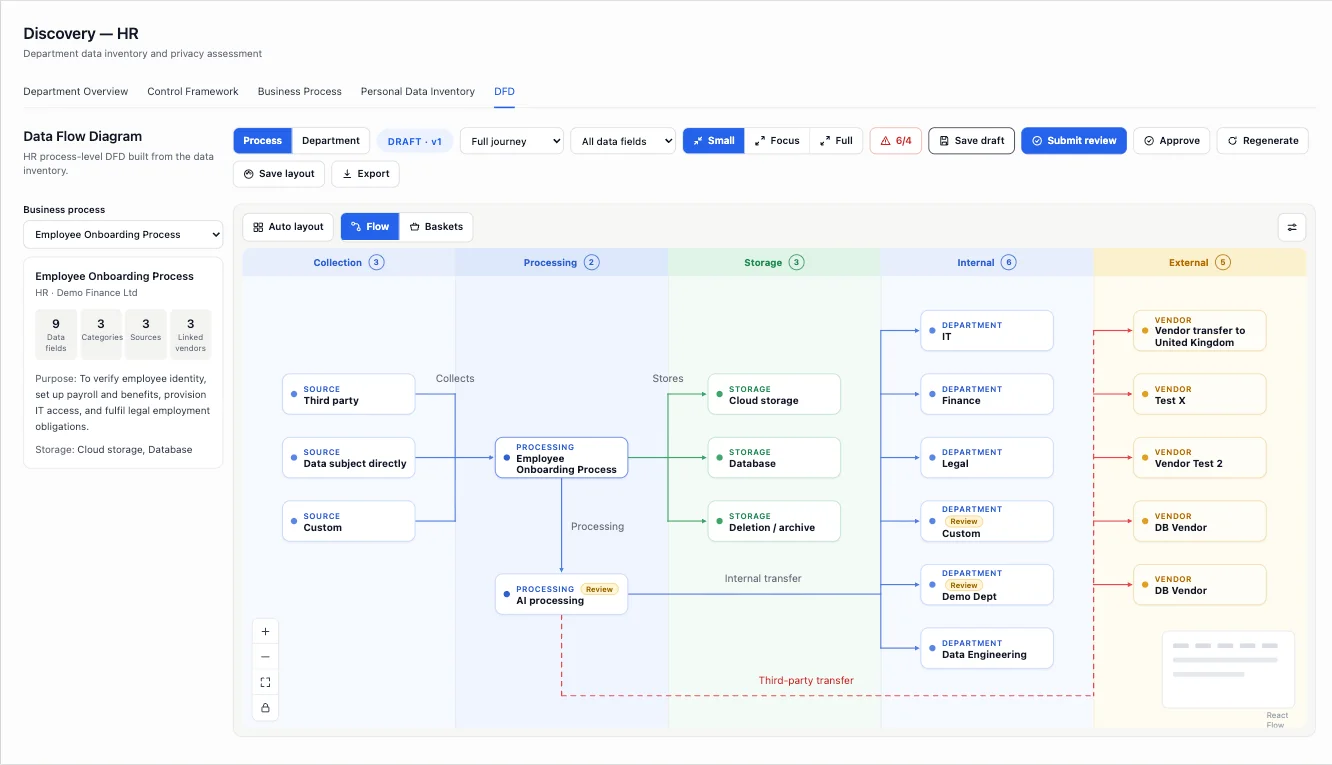Select the Data Engineering department node
The width and height of the screenshot is (1332, 765).
coord(987,648)
